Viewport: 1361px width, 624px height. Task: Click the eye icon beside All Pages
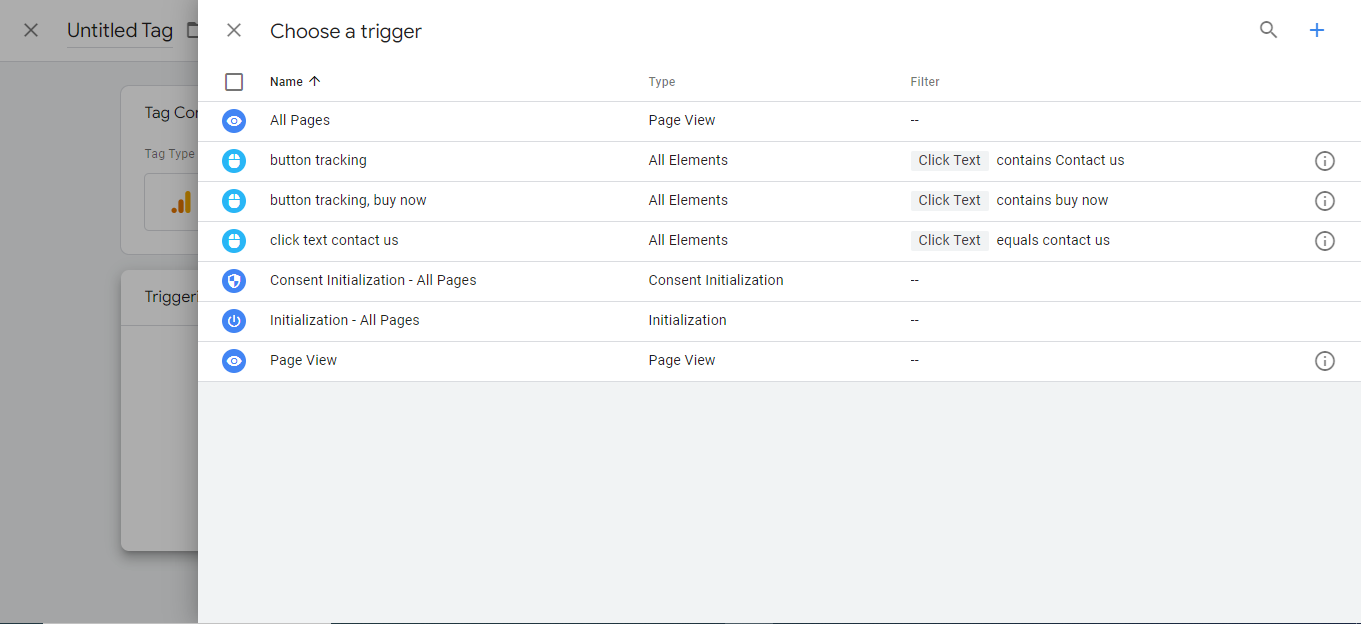(234, 121)
